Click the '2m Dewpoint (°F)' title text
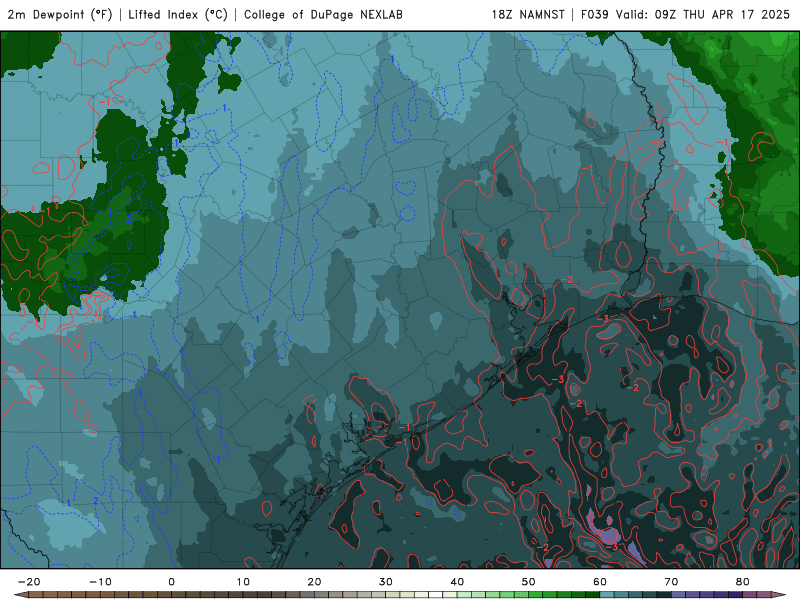 tap(60, 14)
